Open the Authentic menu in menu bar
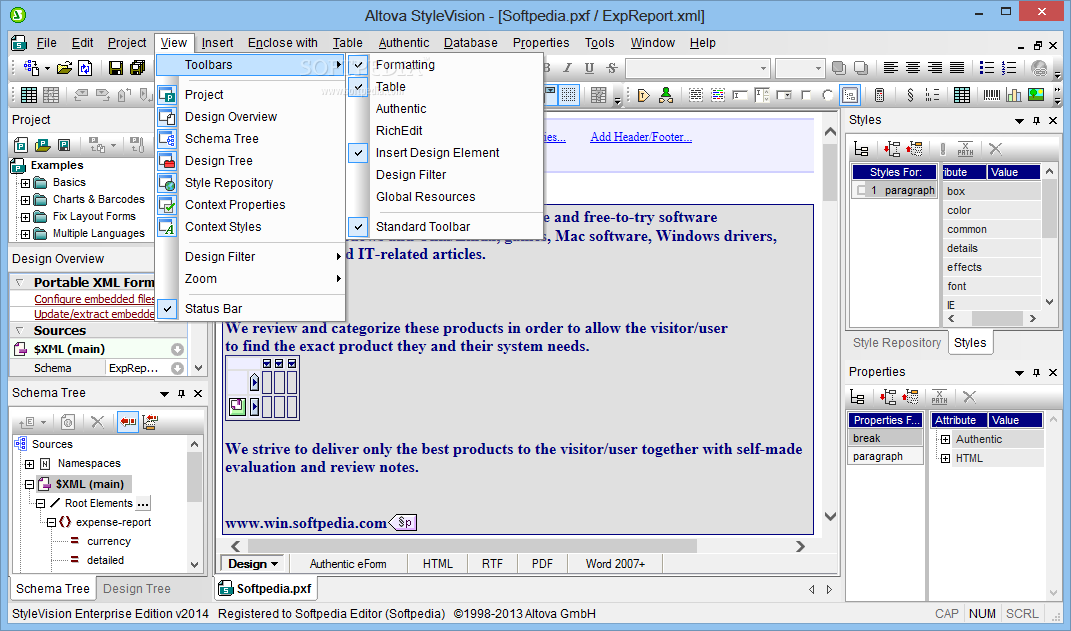 coord(404,42)
